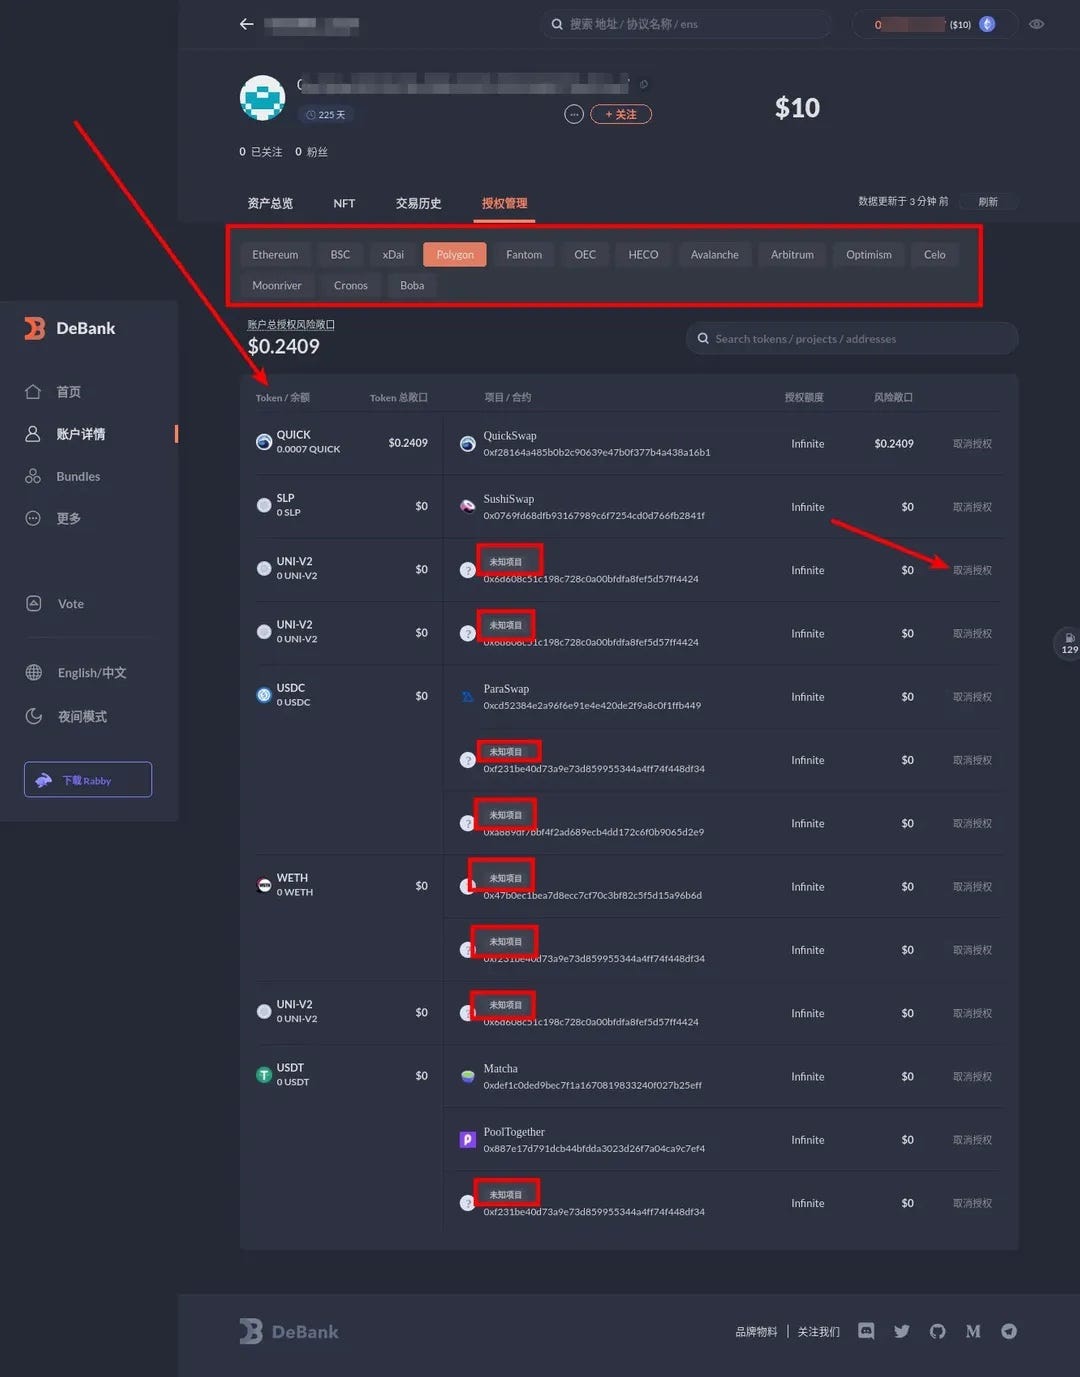Select the Avalanche chain filter
Screen dimensions: 1080x1377
[x=714, y=255]
